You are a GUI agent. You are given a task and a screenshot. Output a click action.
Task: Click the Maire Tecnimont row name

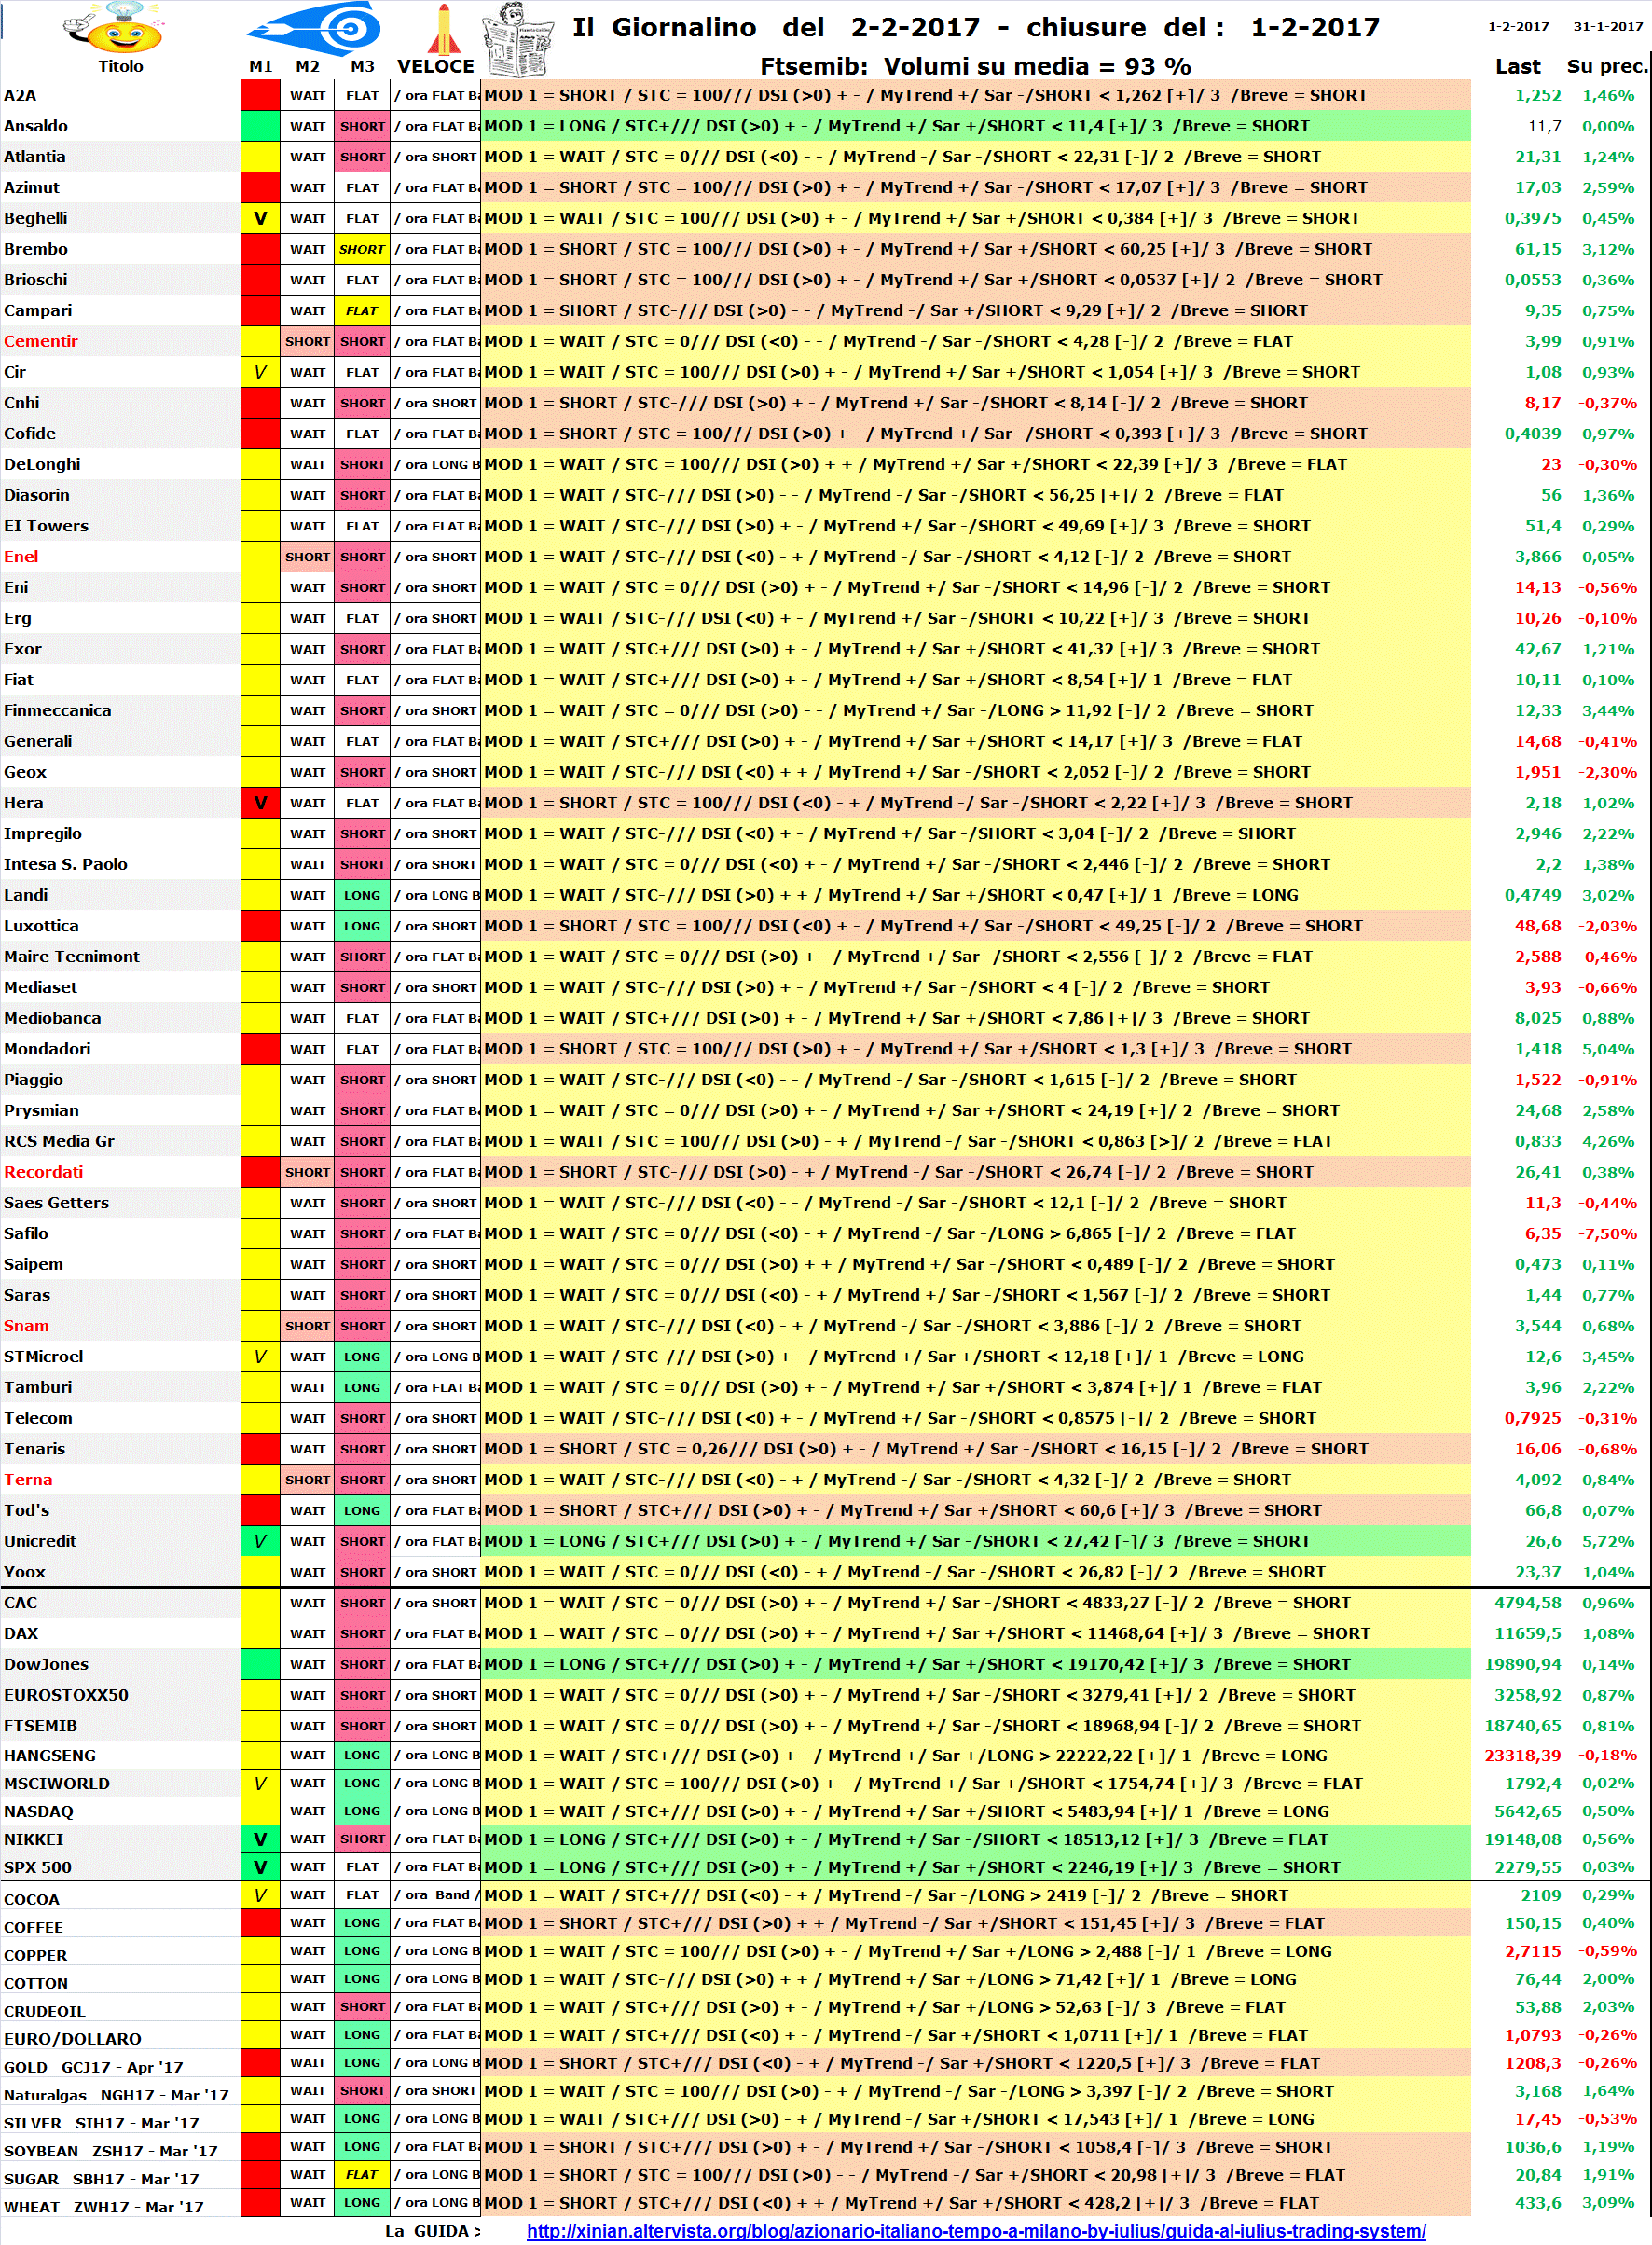coord(72,957)
